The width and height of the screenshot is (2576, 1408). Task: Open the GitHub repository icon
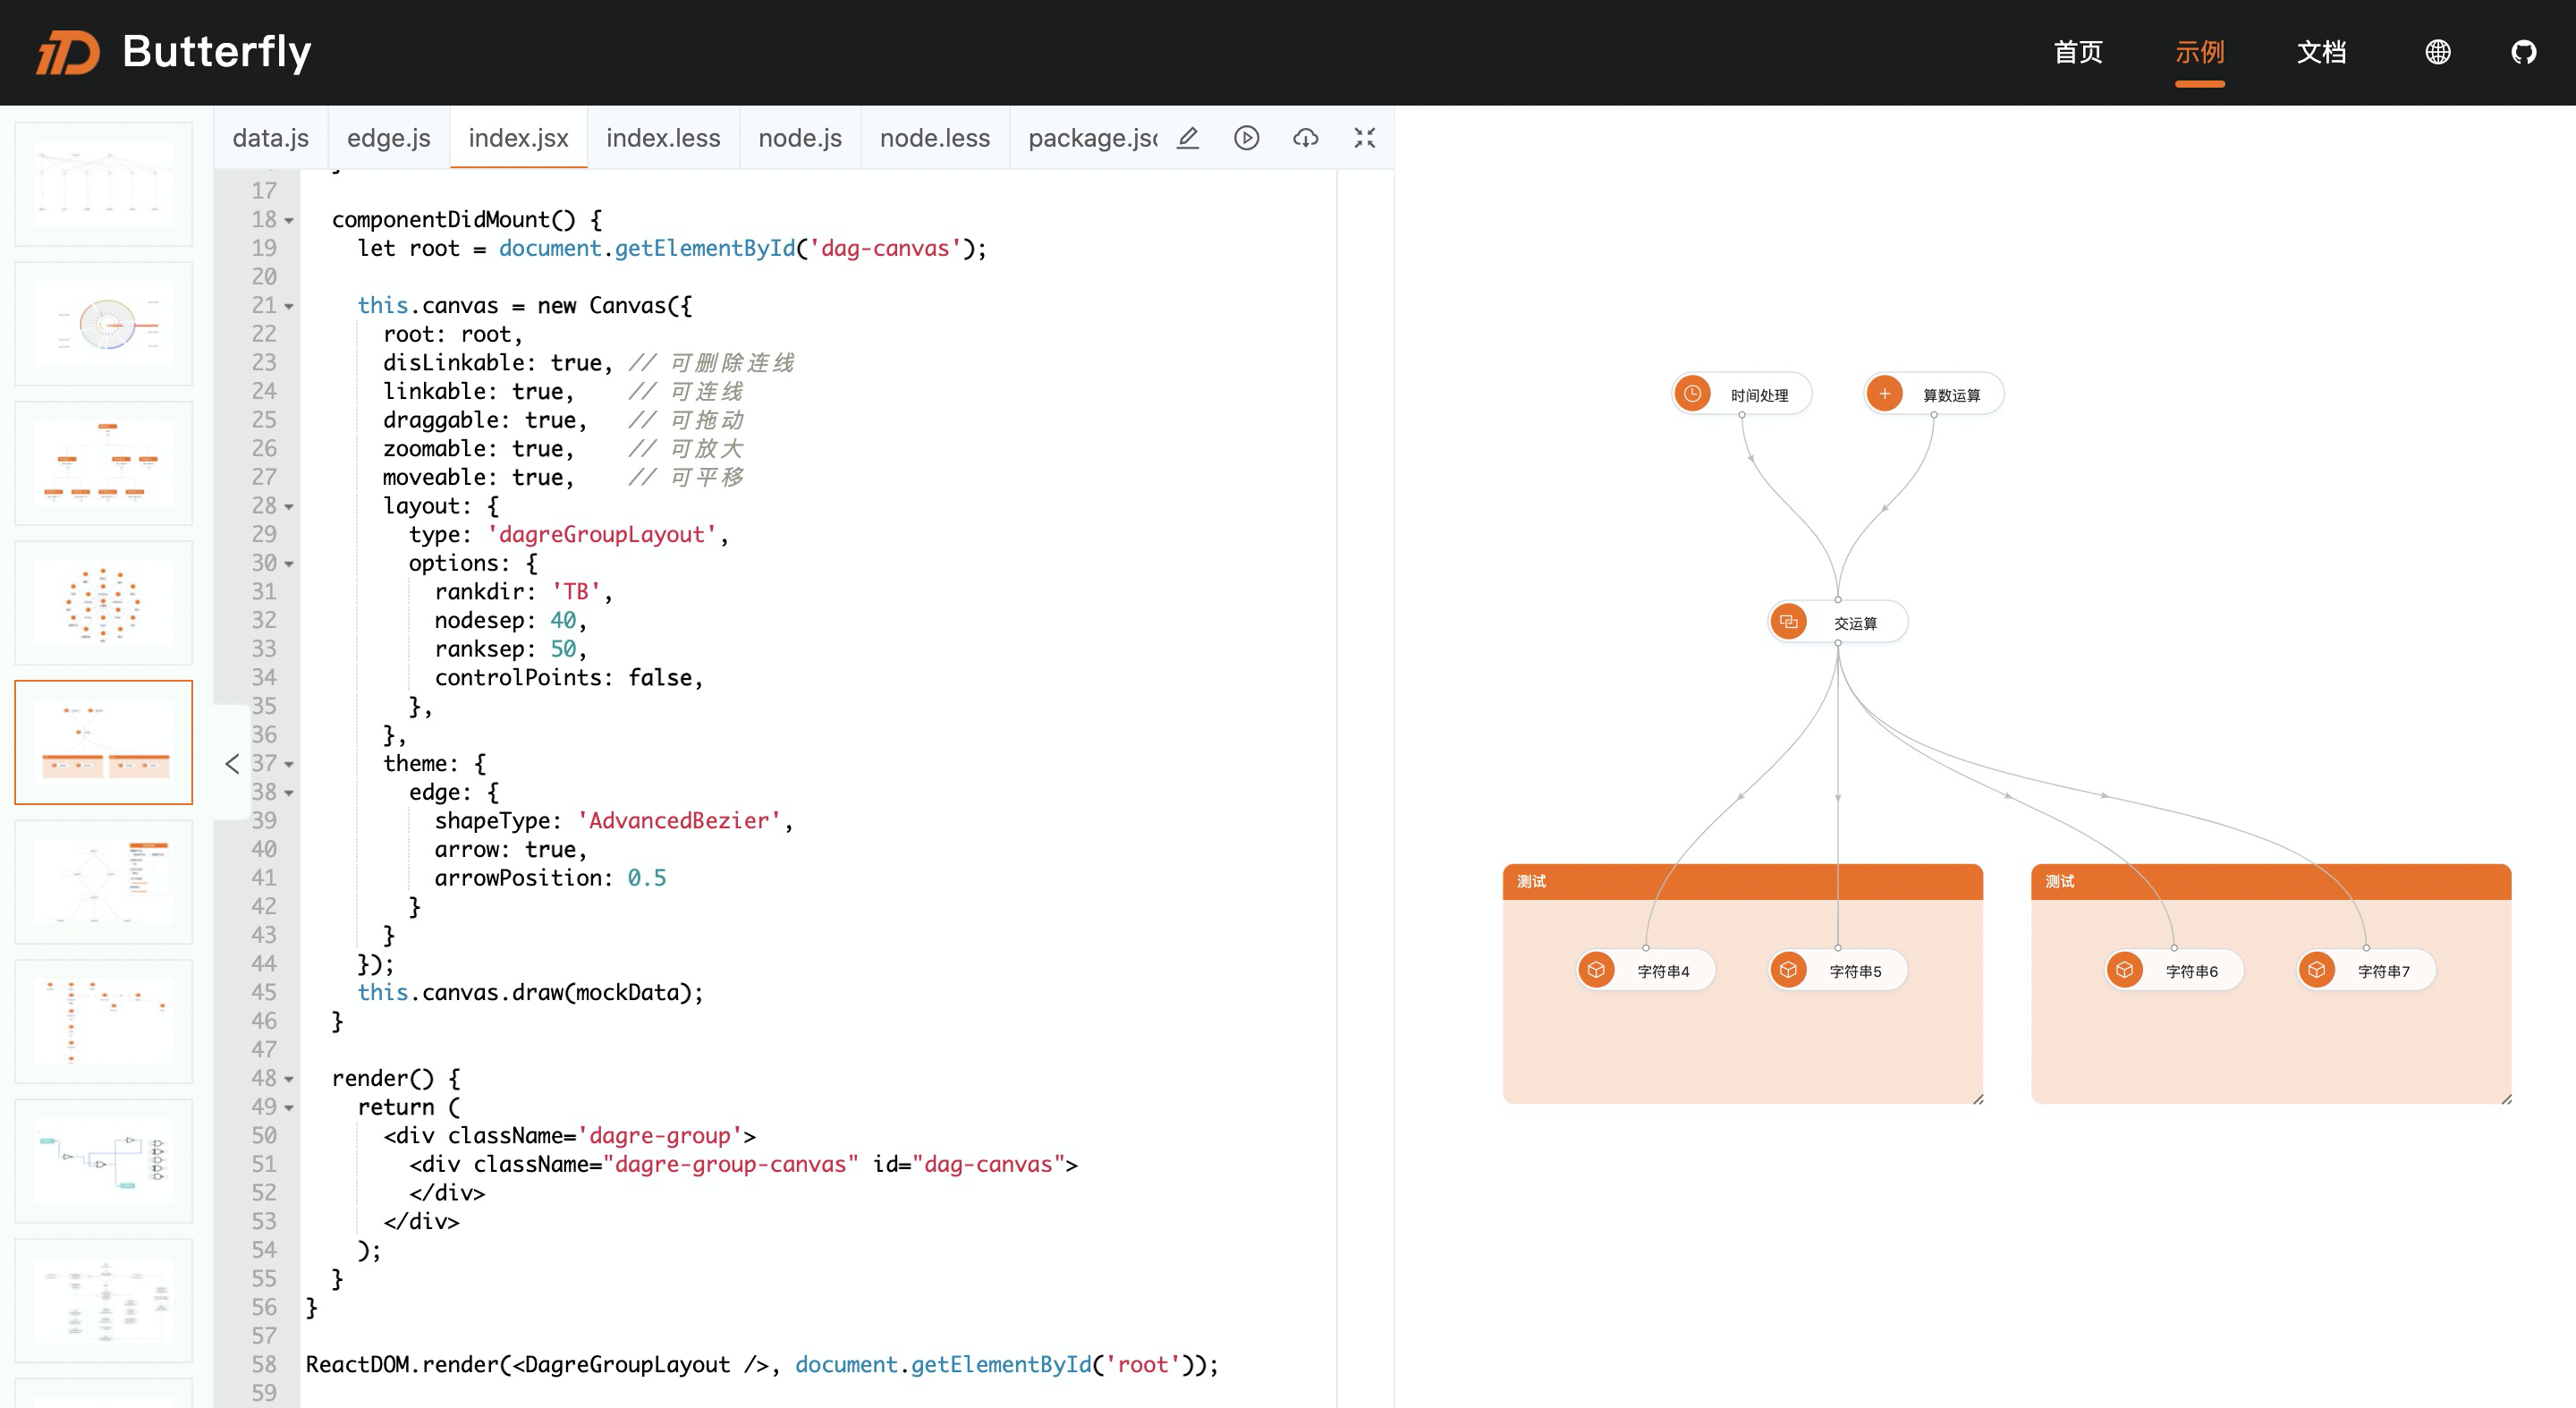coord(2524,52)
